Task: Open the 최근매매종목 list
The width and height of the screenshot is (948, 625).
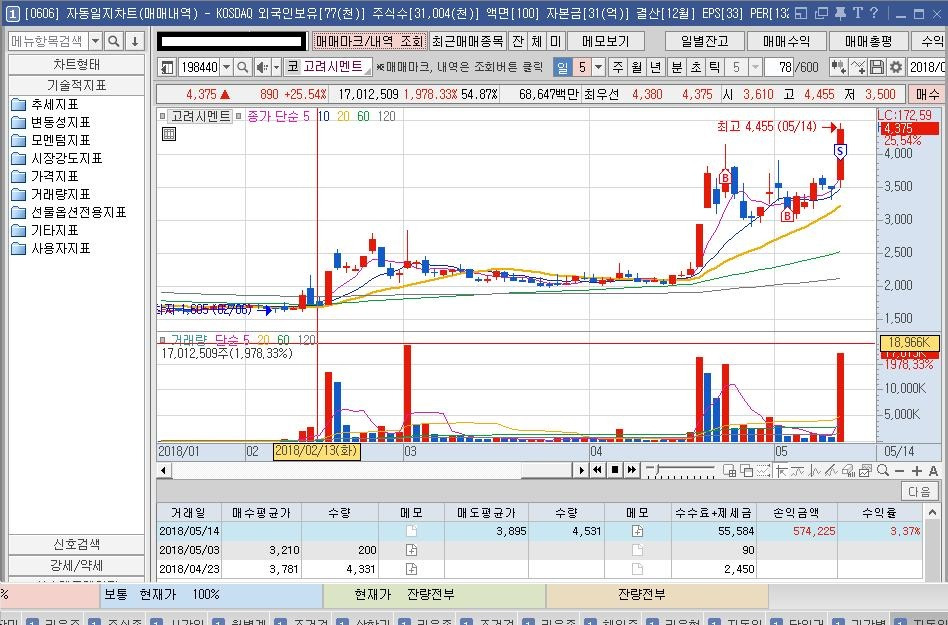Action: tap(467, 41)
